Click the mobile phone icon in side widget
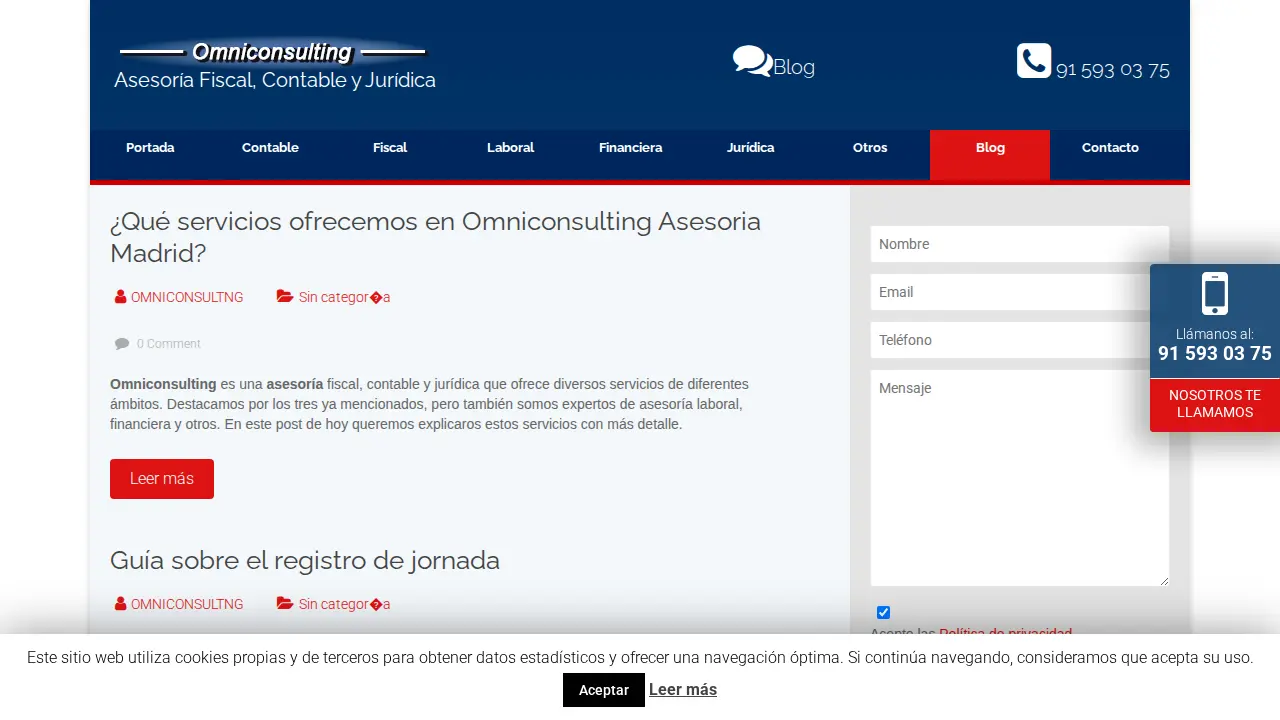 pyautogui.click(x=1215, y=294)
